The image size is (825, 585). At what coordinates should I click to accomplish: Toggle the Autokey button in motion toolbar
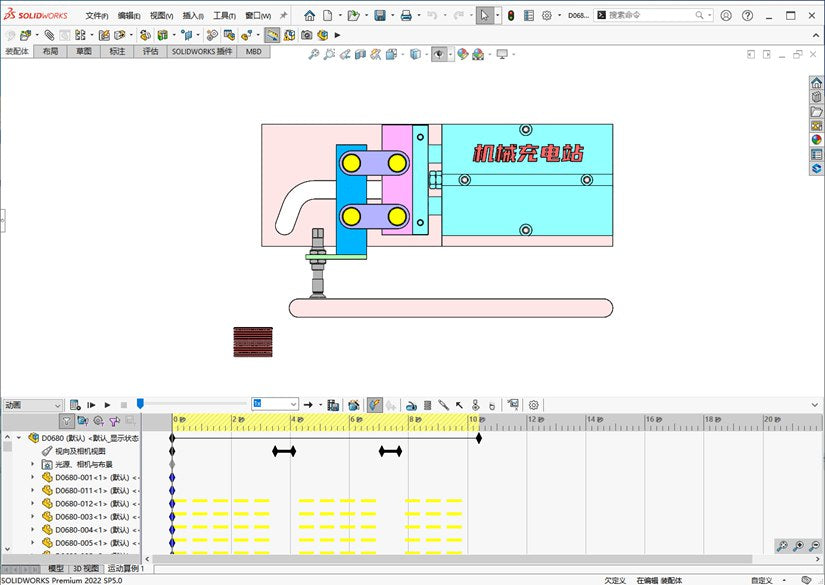click(x=375, y=405)
